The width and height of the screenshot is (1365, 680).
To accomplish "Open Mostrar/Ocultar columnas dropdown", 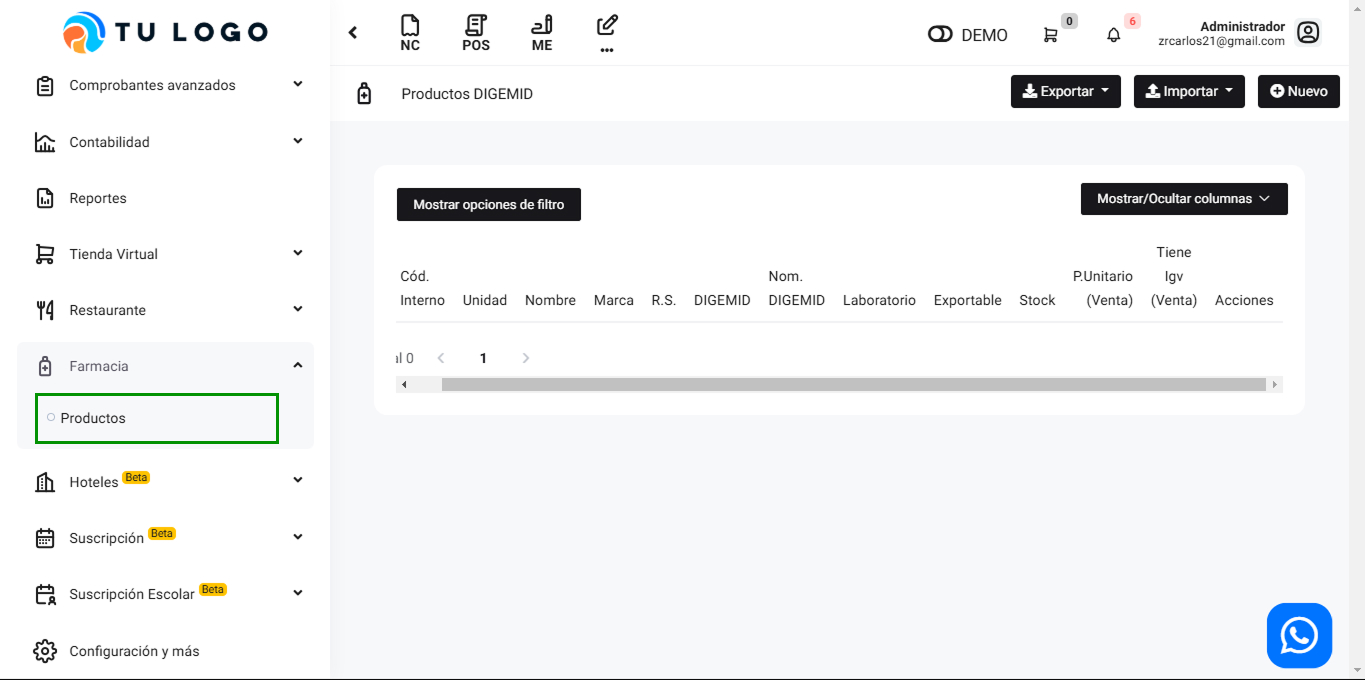I will pos(1183,199).
